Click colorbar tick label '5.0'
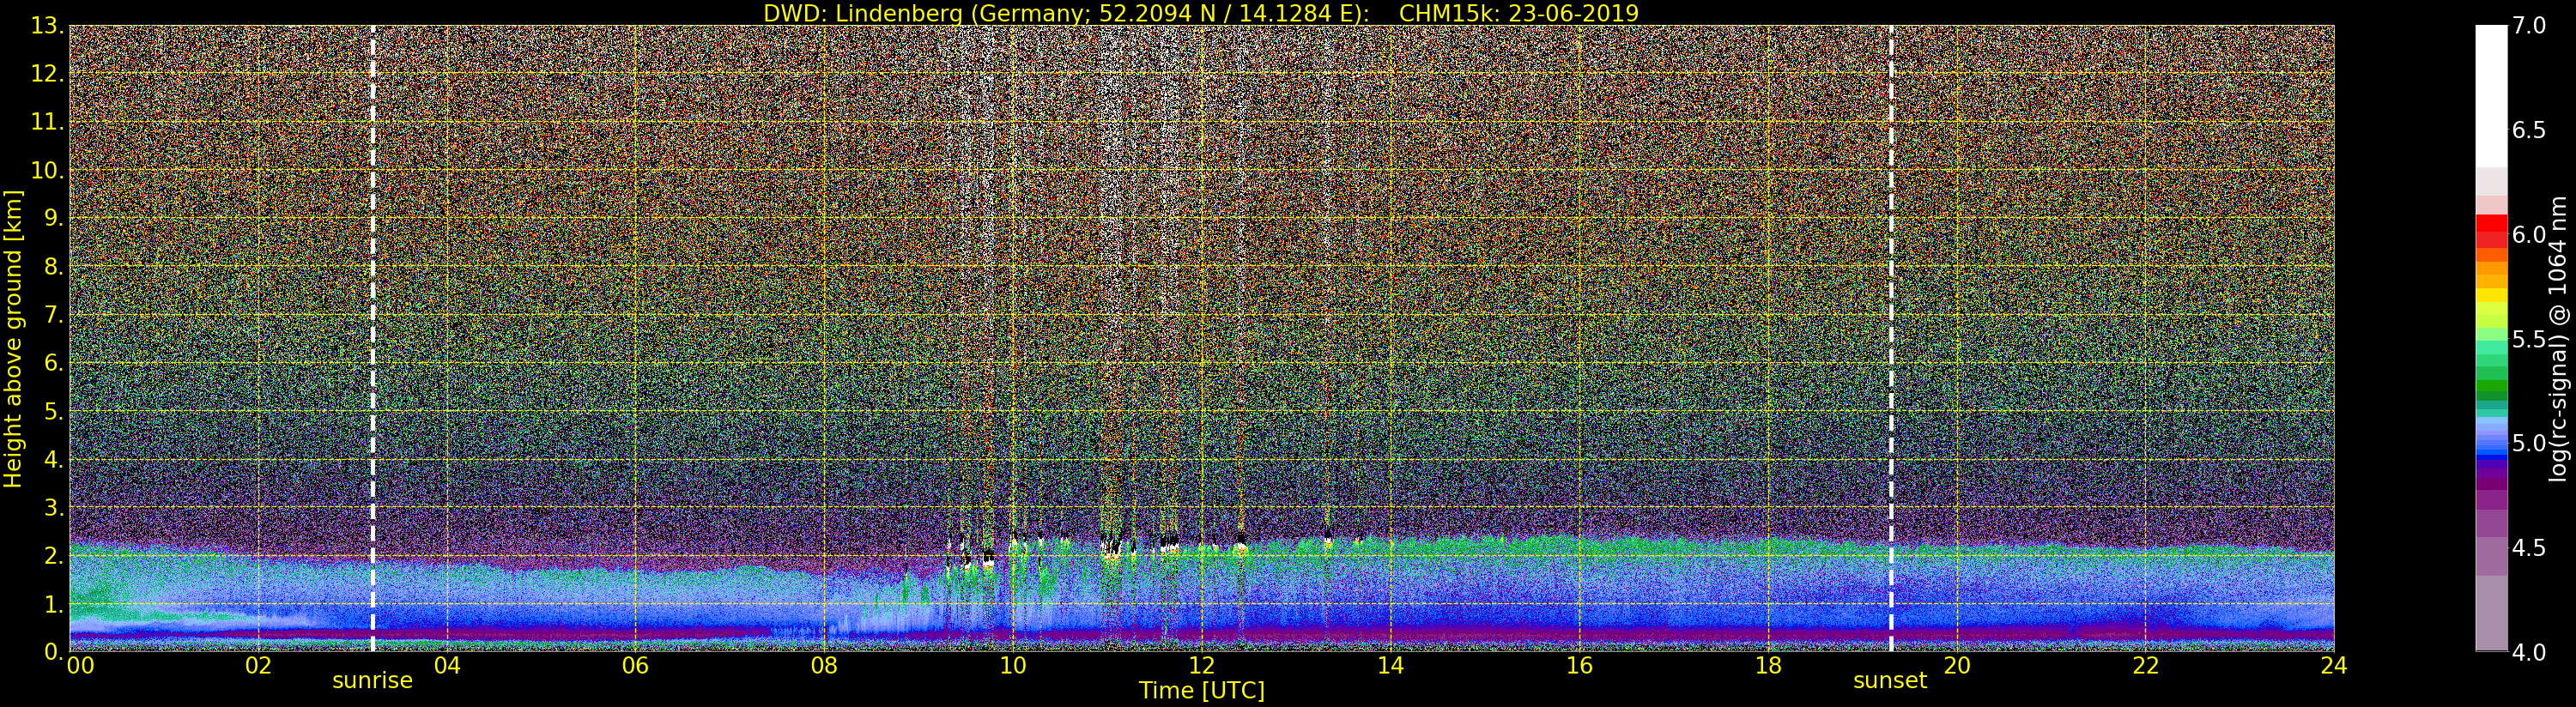Viewport: 2576px width, 707px height. [2529, 443]
